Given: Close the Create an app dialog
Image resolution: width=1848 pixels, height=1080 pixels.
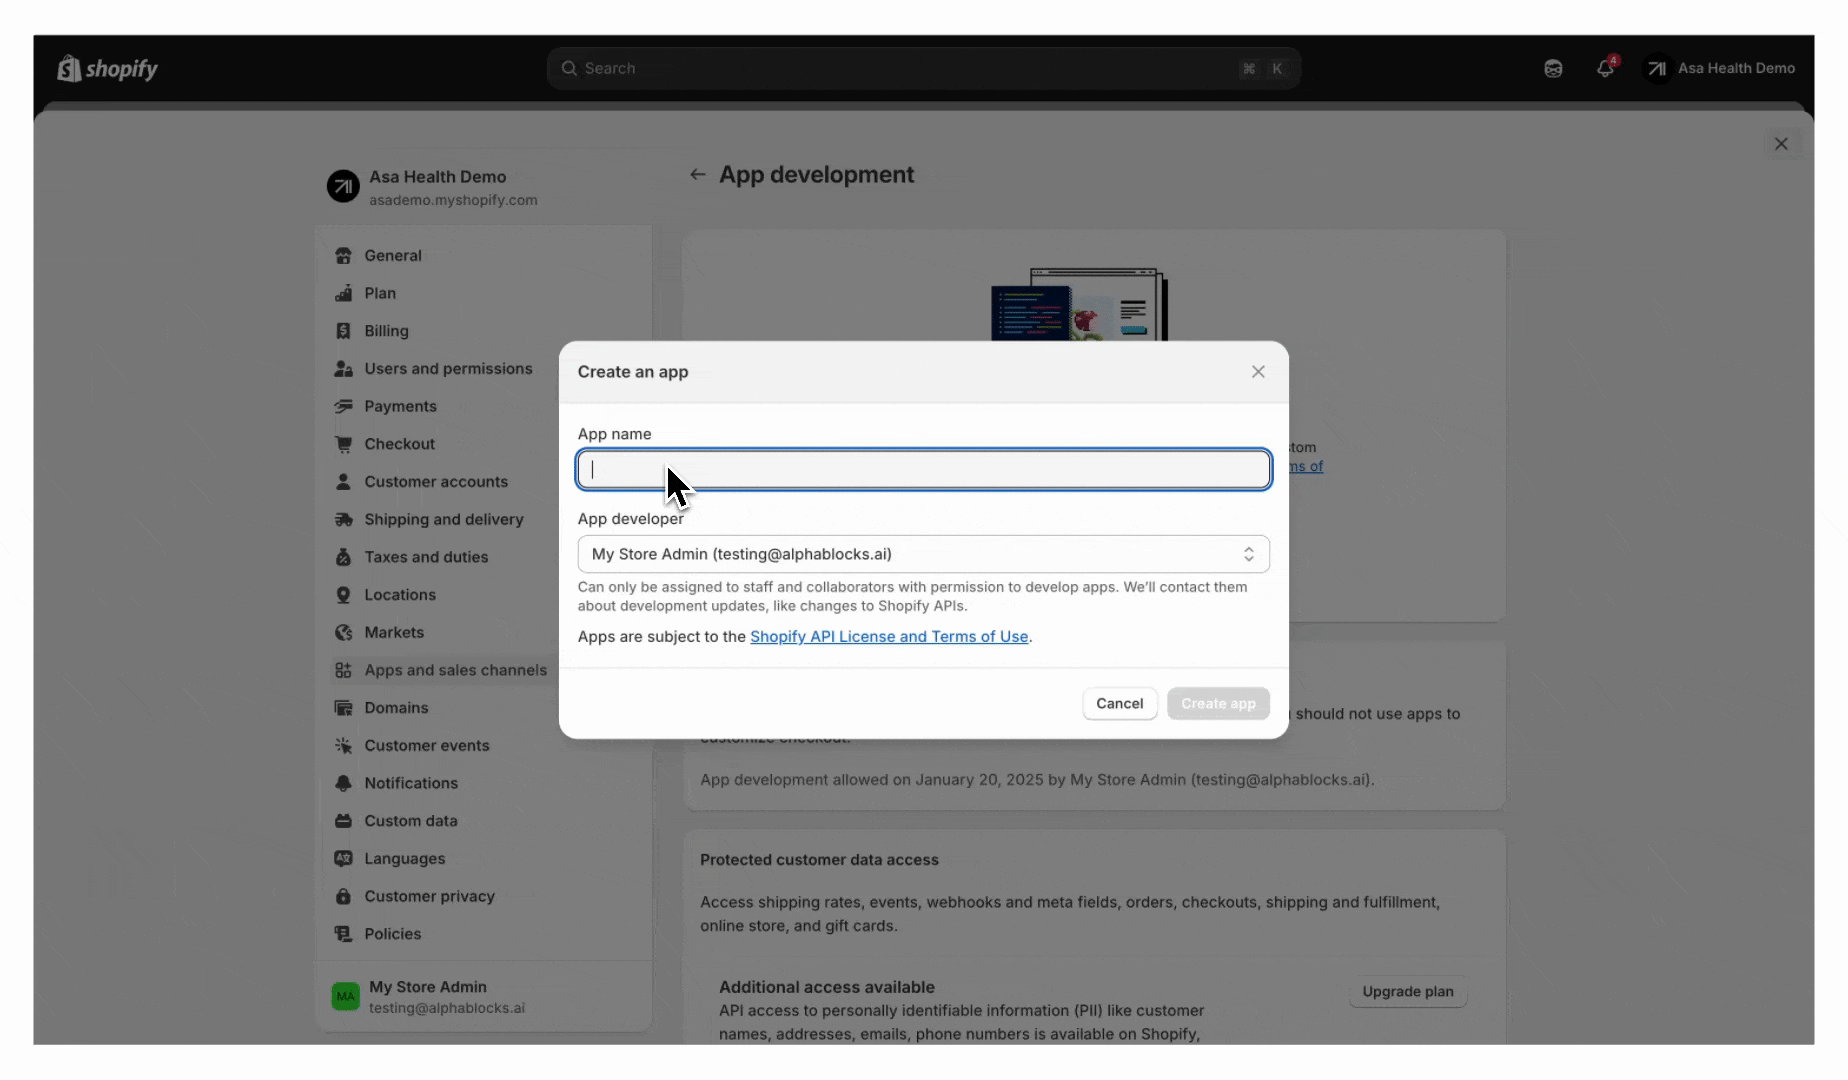Looking at the screenshot, I should point(1258,371).
